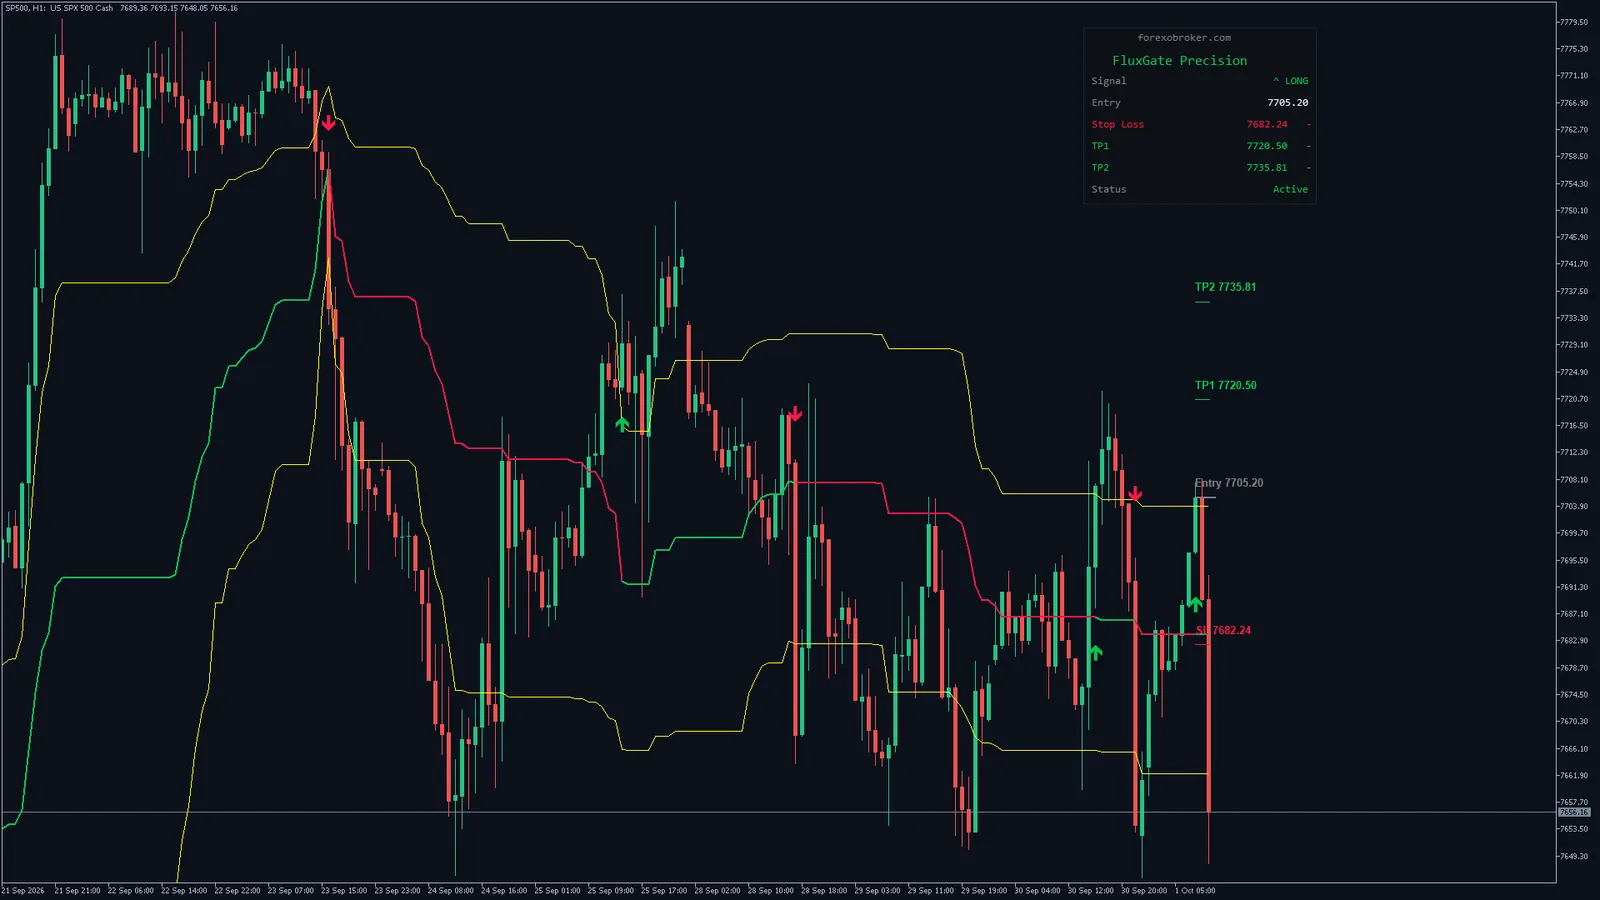Click the 'Signal' row label in panel
The image size is (1600, 900).
[1109, 81]
